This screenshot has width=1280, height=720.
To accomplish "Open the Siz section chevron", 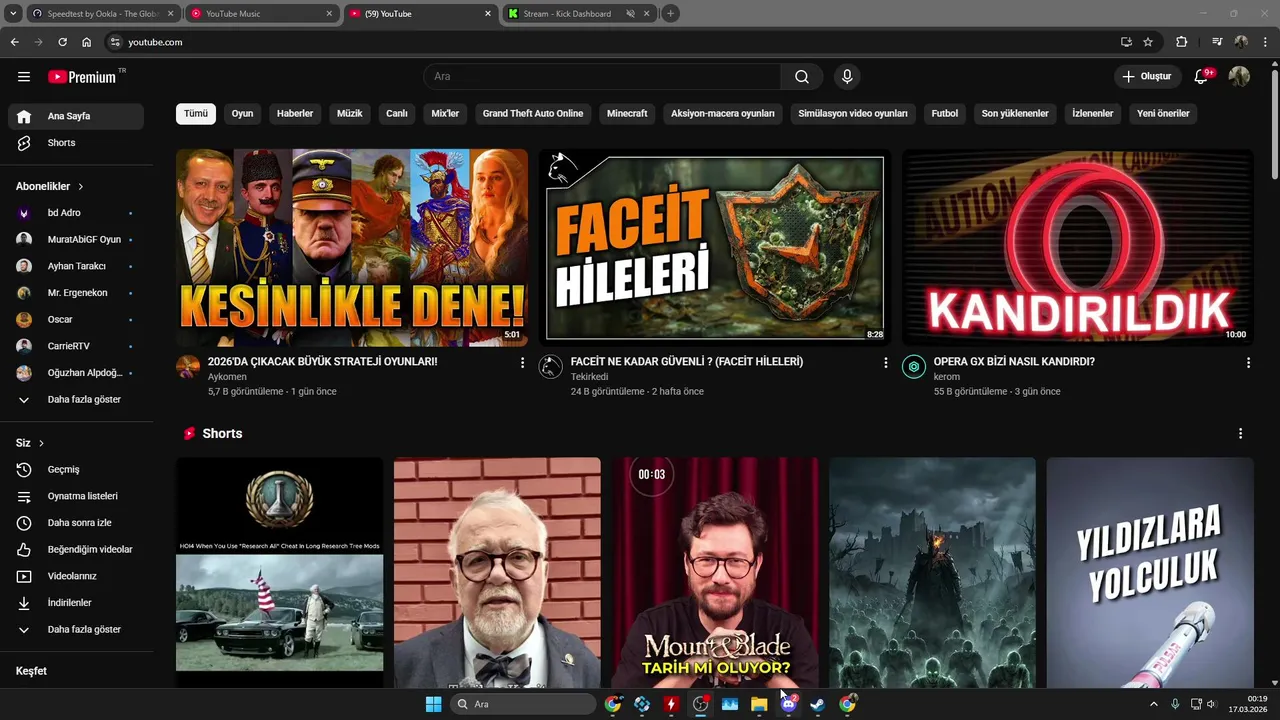I will (41, 443).
